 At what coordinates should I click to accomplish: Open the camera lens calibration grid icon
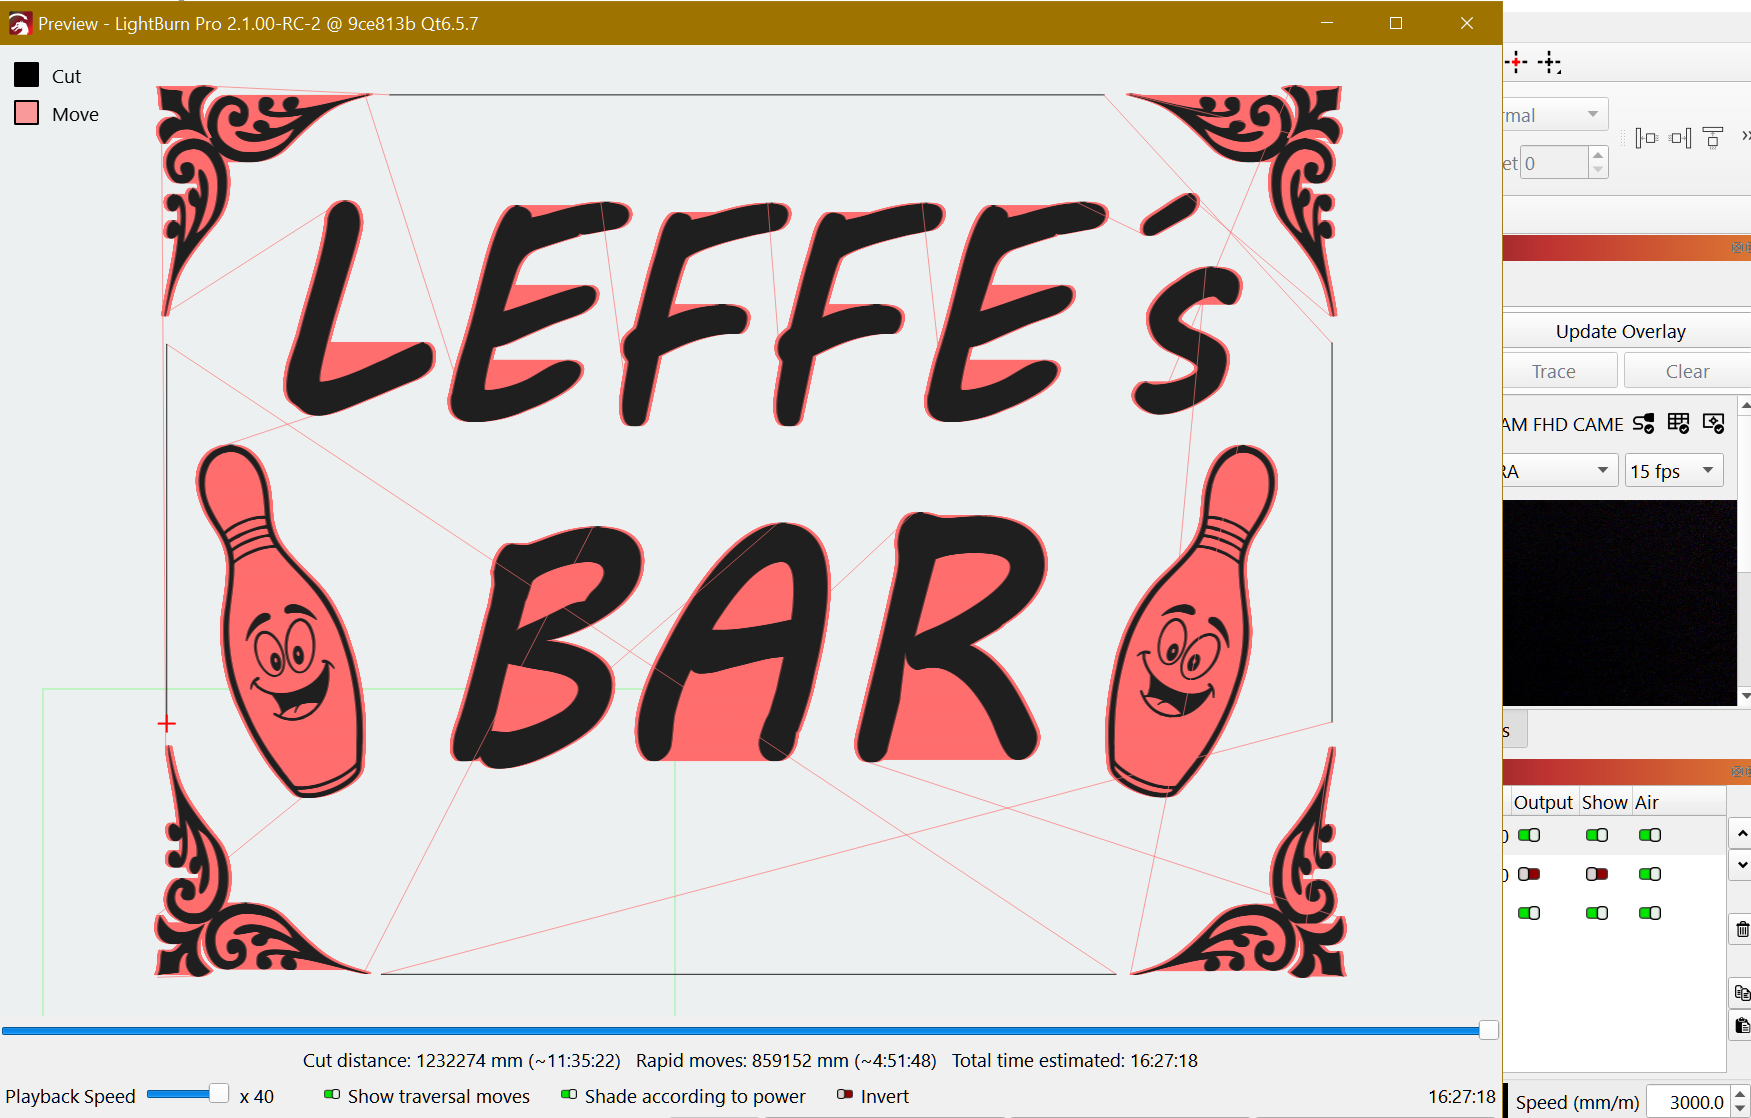click(x=1678, y=424)
